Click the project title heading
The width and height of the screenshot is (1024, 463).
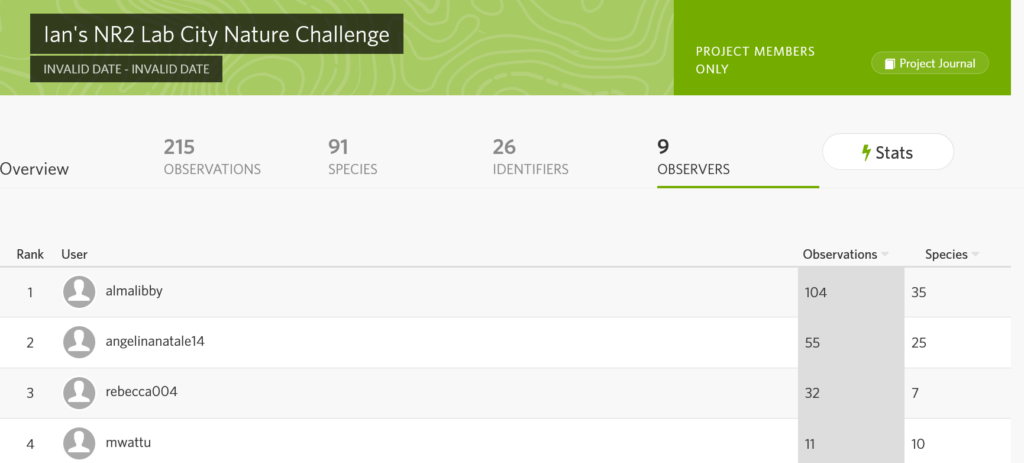point(216,35)
